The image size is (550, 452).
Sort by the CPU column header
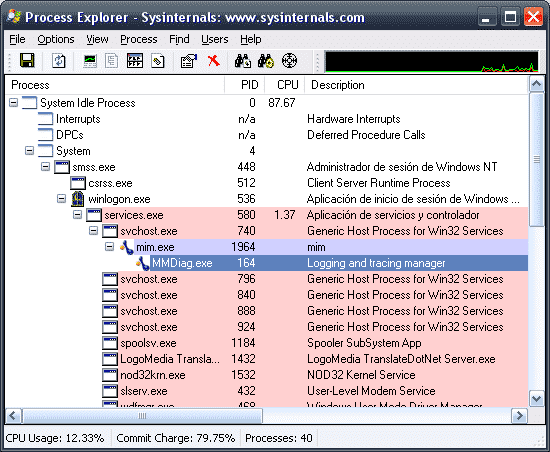pos(284,85)
